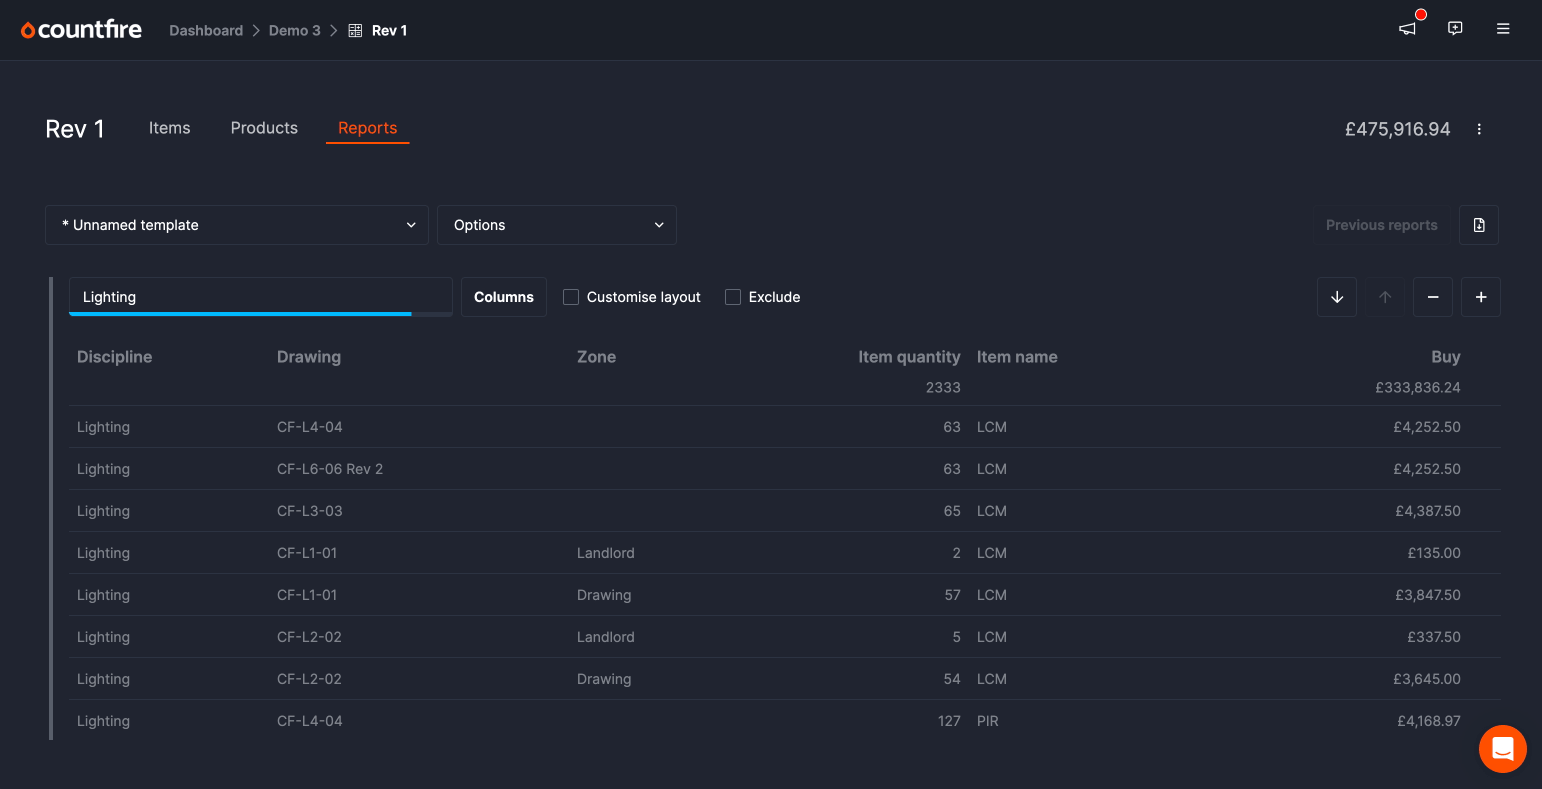1542x789 pixels.
Task: Click the Lighting section name field
Action: tap(260, 296)
